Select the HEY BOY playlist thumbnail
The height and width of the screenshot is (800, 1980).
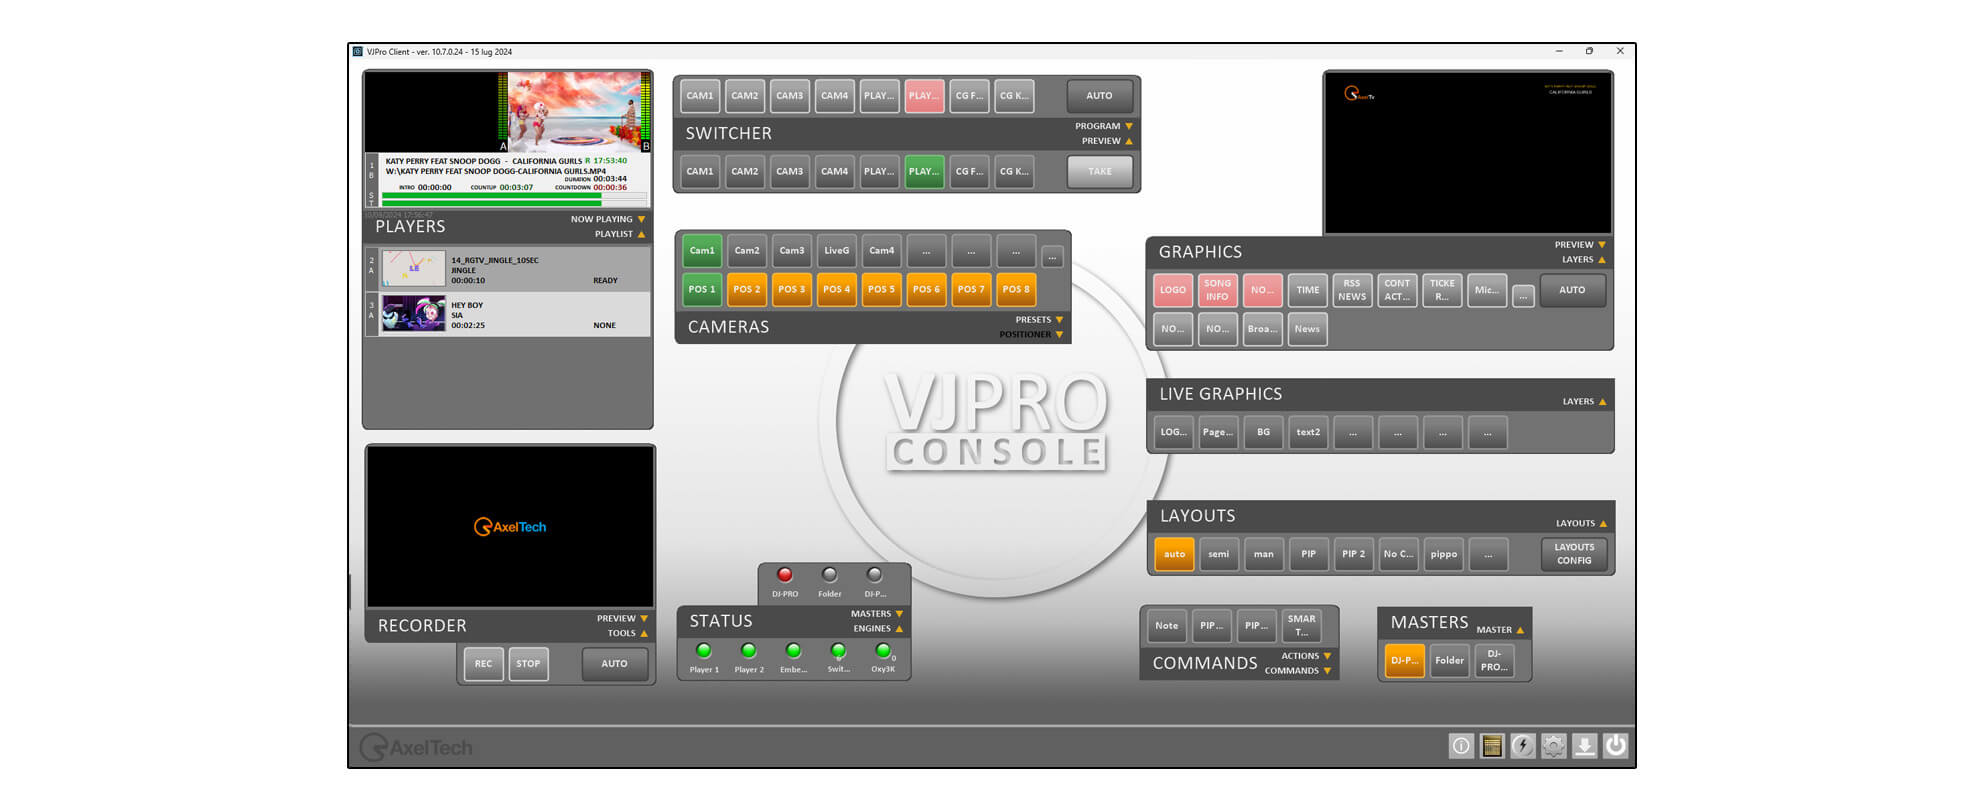pos(413,314)
